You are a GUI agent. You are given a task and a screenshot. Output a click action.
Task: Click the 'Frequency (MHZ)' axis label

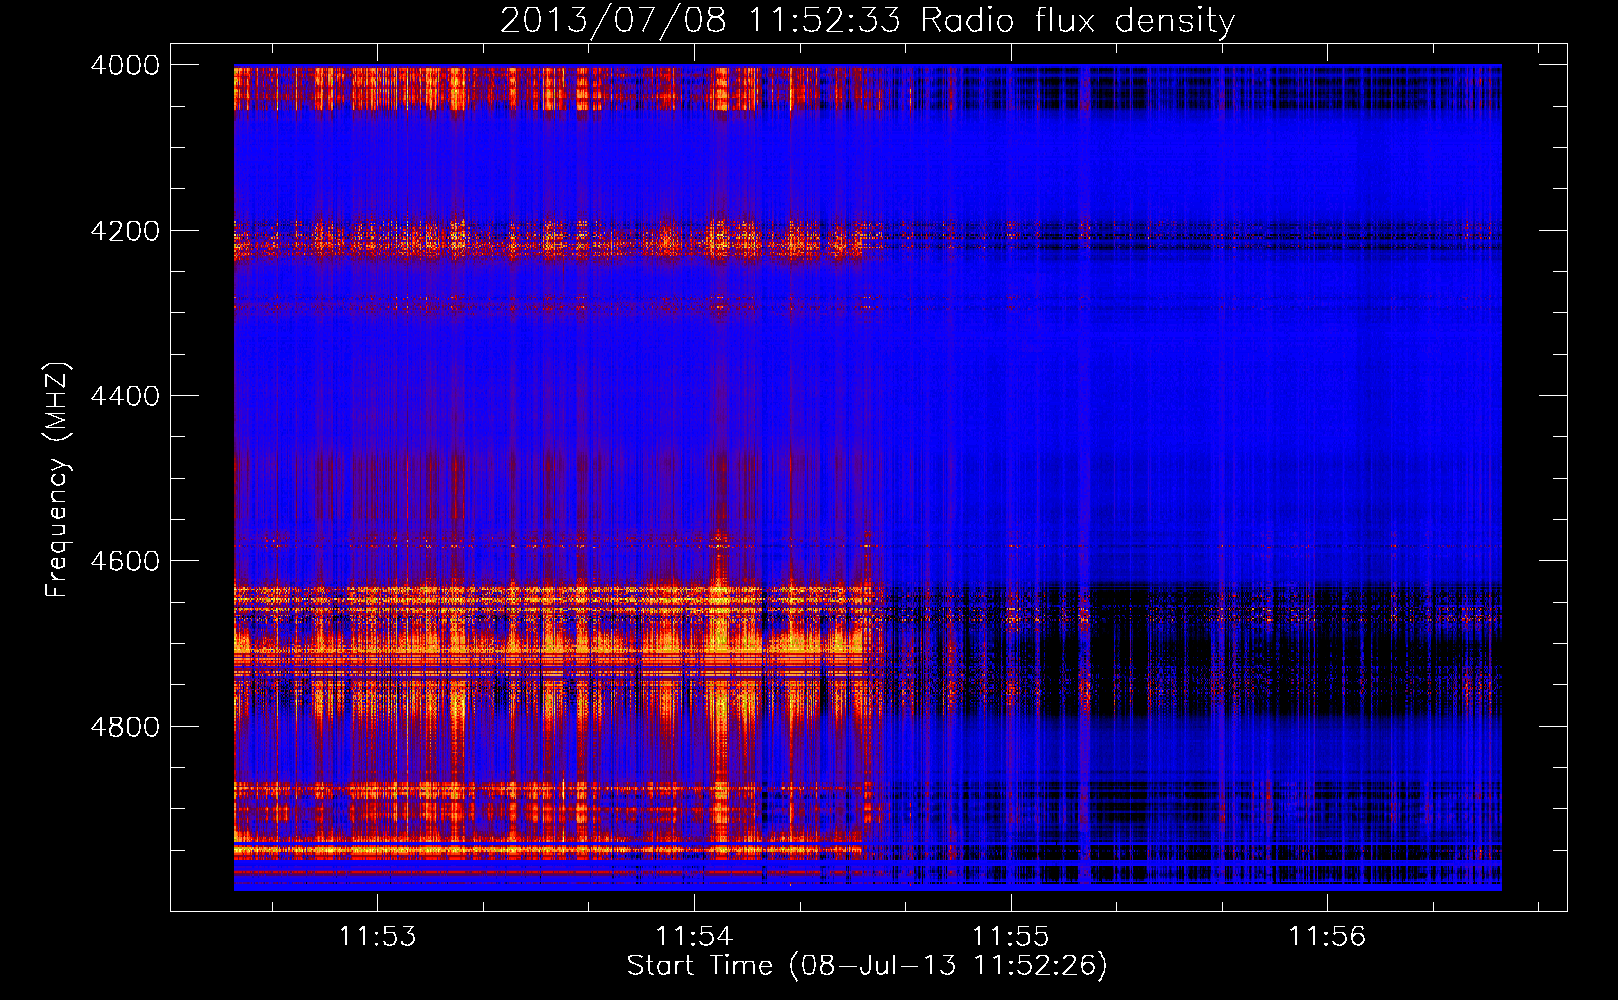click(x=58, y=480)
